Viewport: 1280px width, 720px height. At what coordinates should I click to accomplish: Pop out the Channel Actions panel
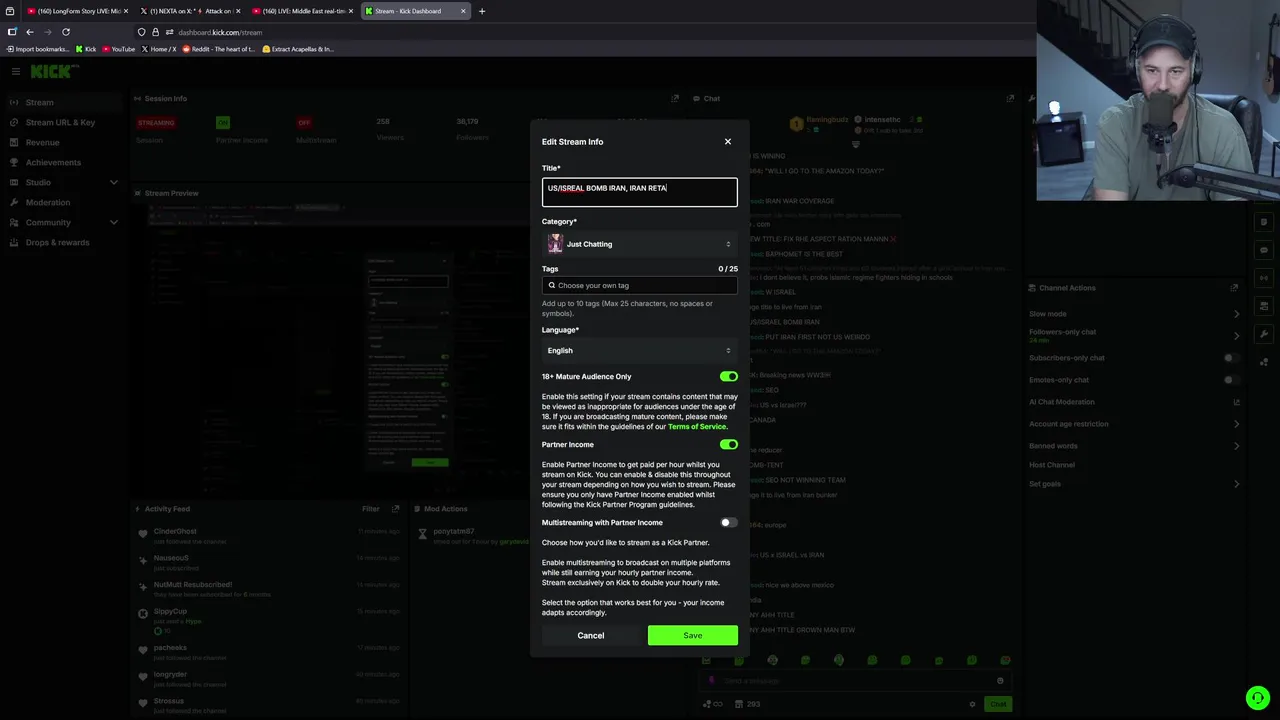click(1234, 288)
